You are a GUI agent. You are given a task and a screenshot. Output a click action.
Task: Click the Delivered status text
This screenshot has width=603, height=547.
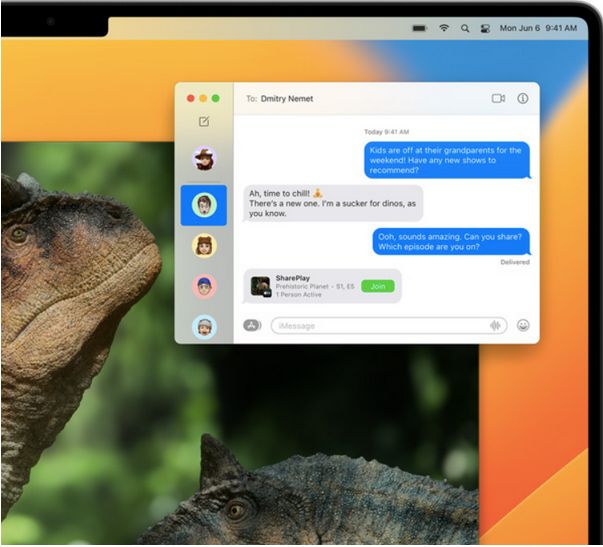pyautogui.click(x=515, y=262)
